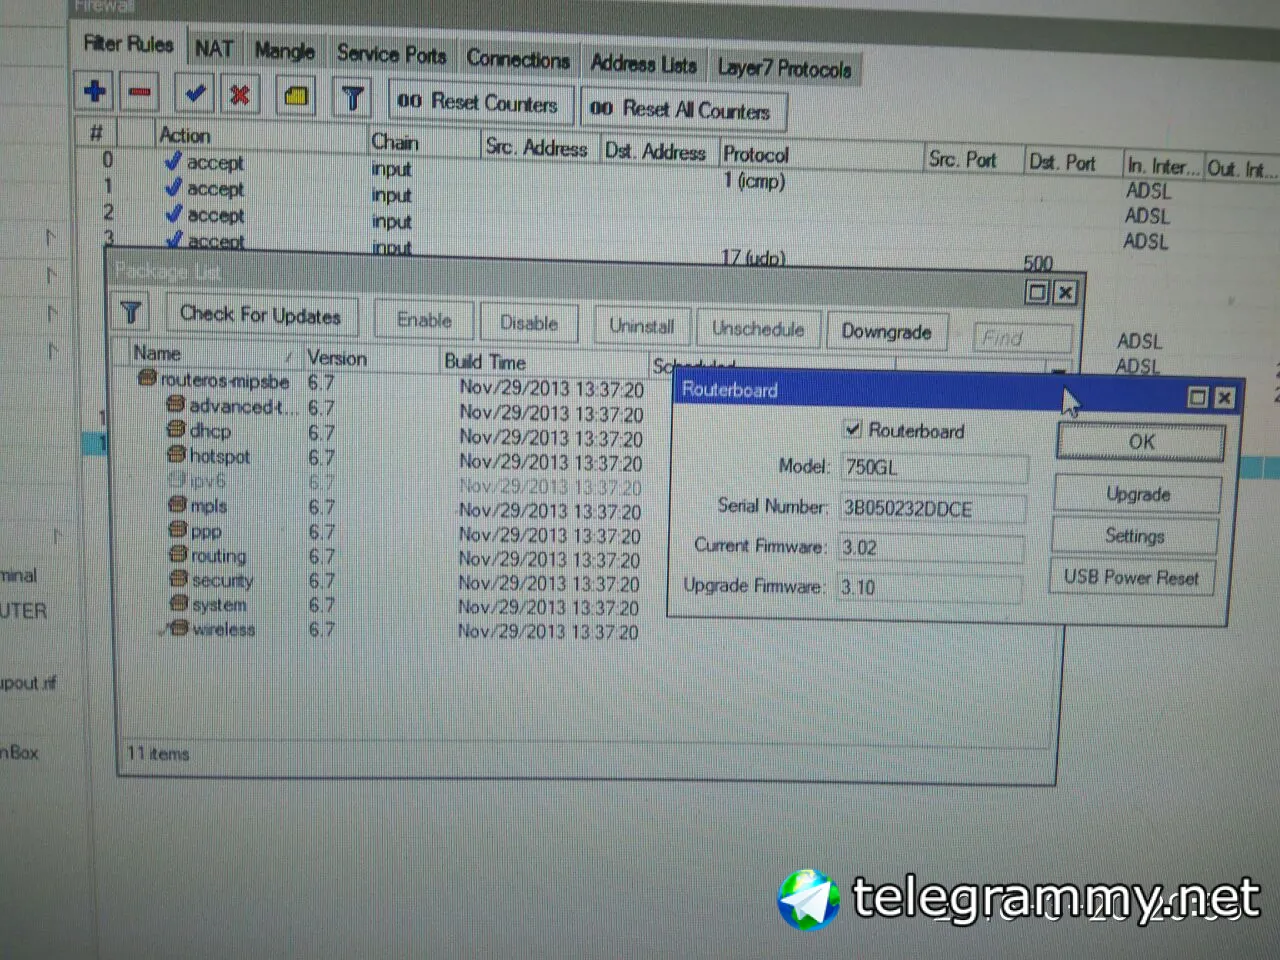The height and width of the screenshot is (960, 1280).
Task: Click the accept checkmark icon of rule 2
Action: [173, 213]
